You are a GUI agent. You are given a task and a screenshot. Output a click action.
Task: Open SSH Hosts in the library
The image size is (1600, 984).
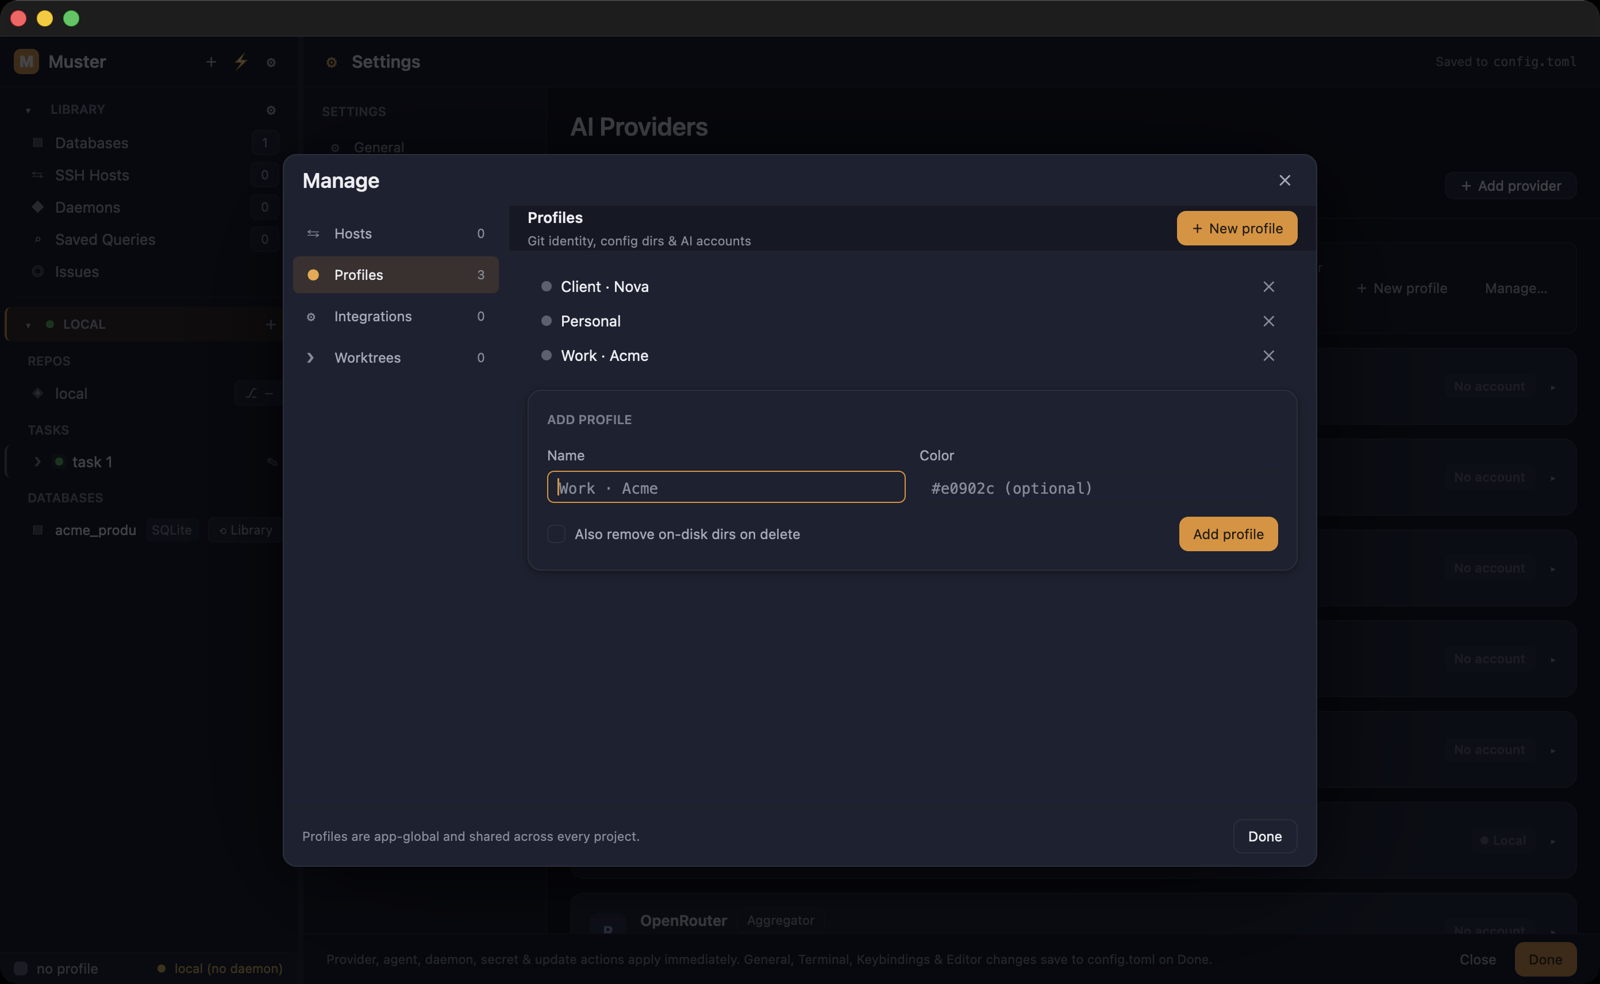pos(150,175)
